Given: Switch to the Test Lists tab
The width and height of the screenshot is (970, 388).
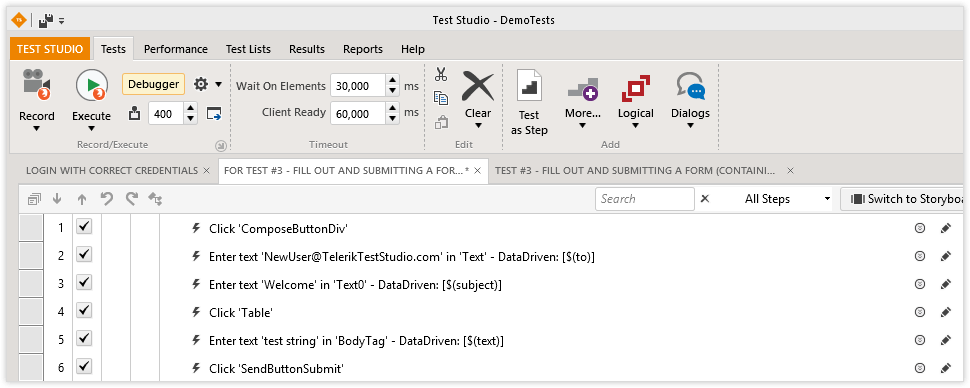Looking at the screenshot, I should coord(248,49).
